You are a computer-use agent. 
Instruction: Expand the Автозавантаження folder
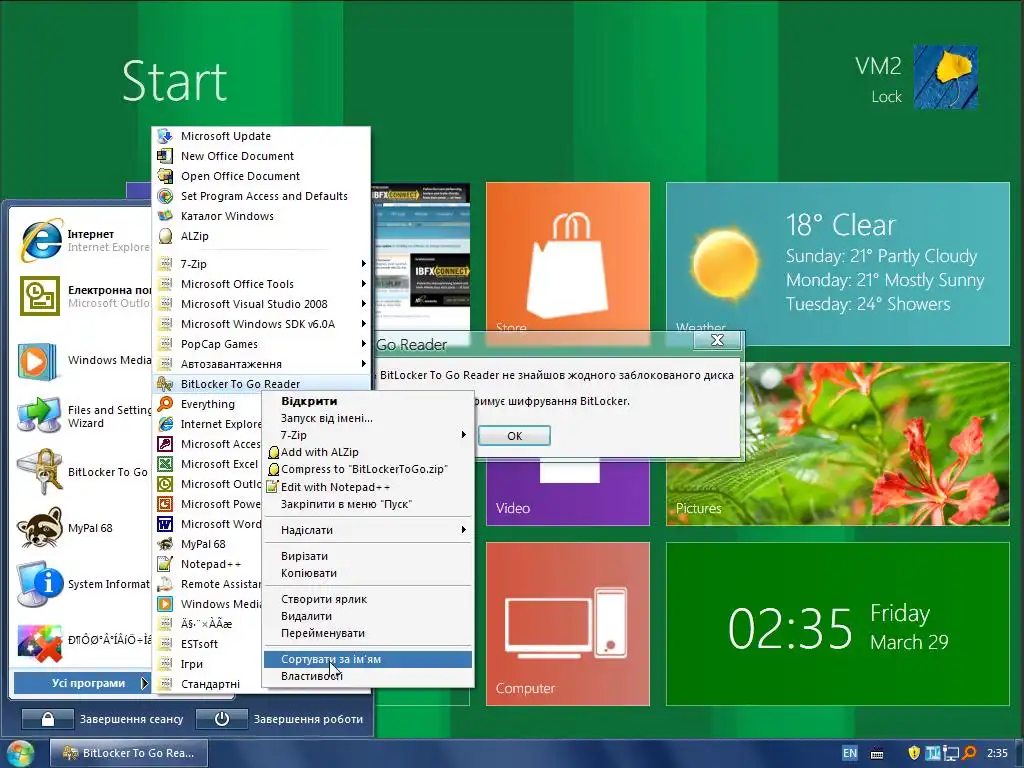coord(262,364)
